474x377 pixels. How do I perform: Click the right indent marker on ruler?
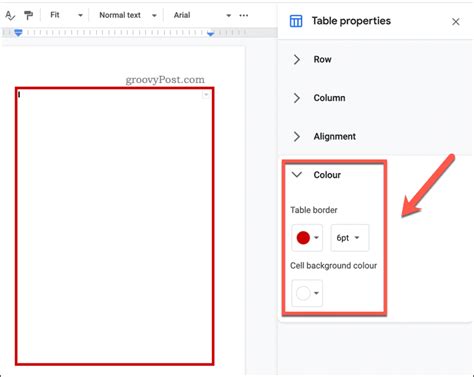tap(211, 34)
